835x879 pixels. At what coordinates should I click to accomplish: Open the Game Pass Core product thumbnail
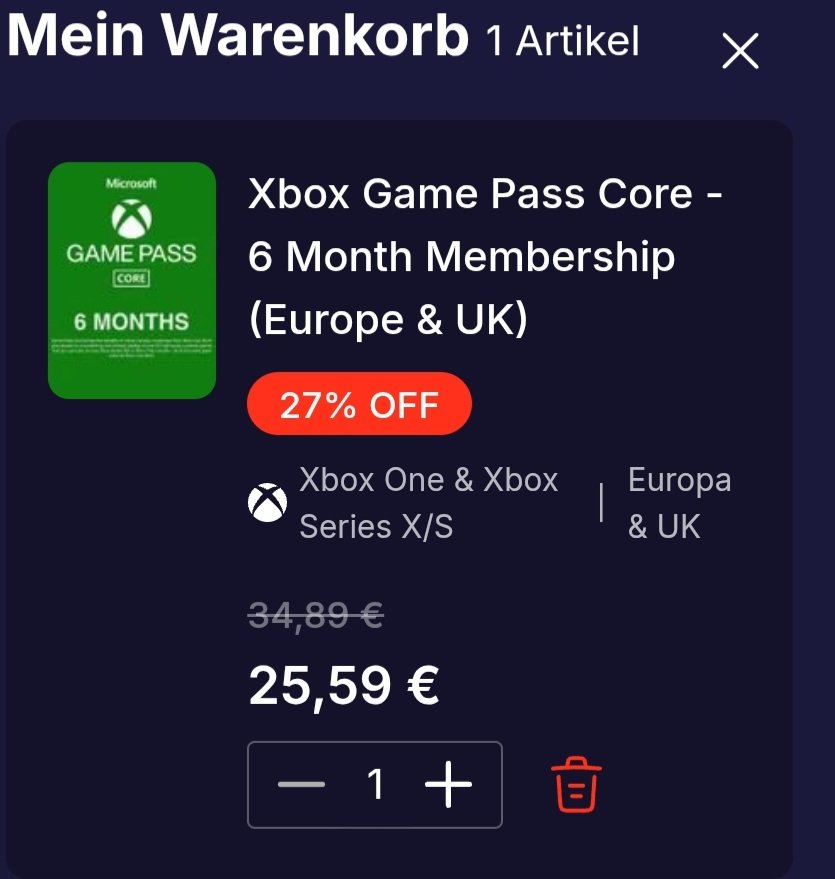click(x=132, y=280)
